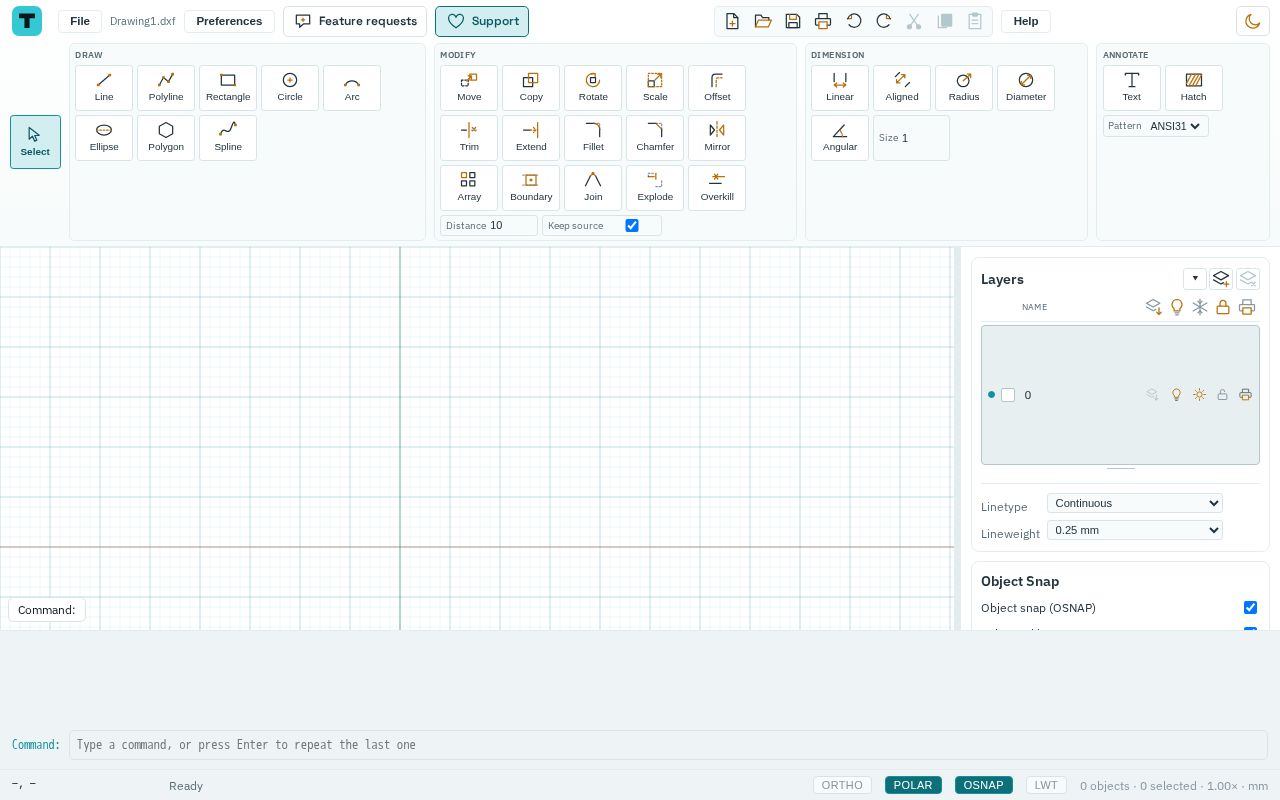Open the Preferences menu
1280x800 pixels.
pyautogui.click(x=229, y=21)
